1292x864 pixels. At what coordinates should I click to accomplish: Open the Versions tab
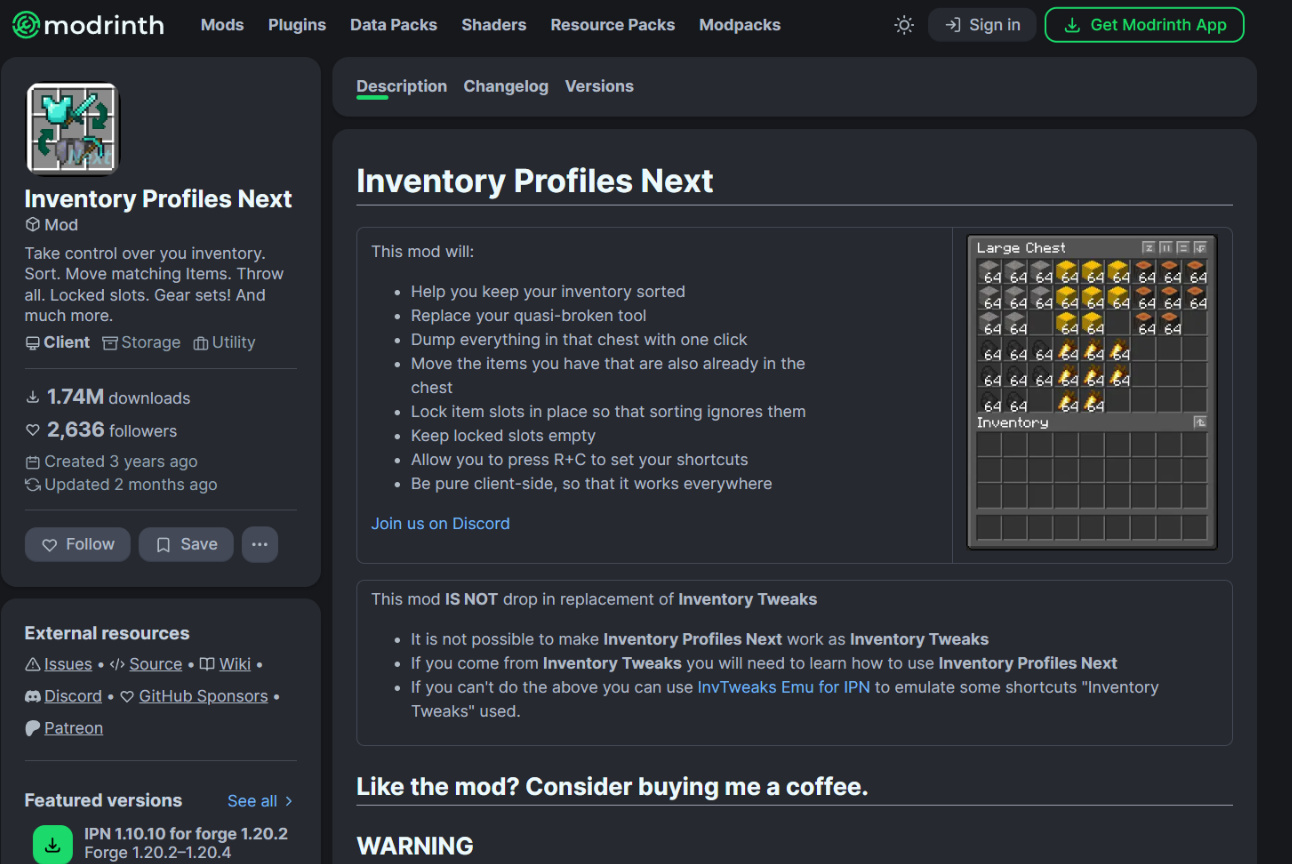pyautogui.click(x=599, y=86)
